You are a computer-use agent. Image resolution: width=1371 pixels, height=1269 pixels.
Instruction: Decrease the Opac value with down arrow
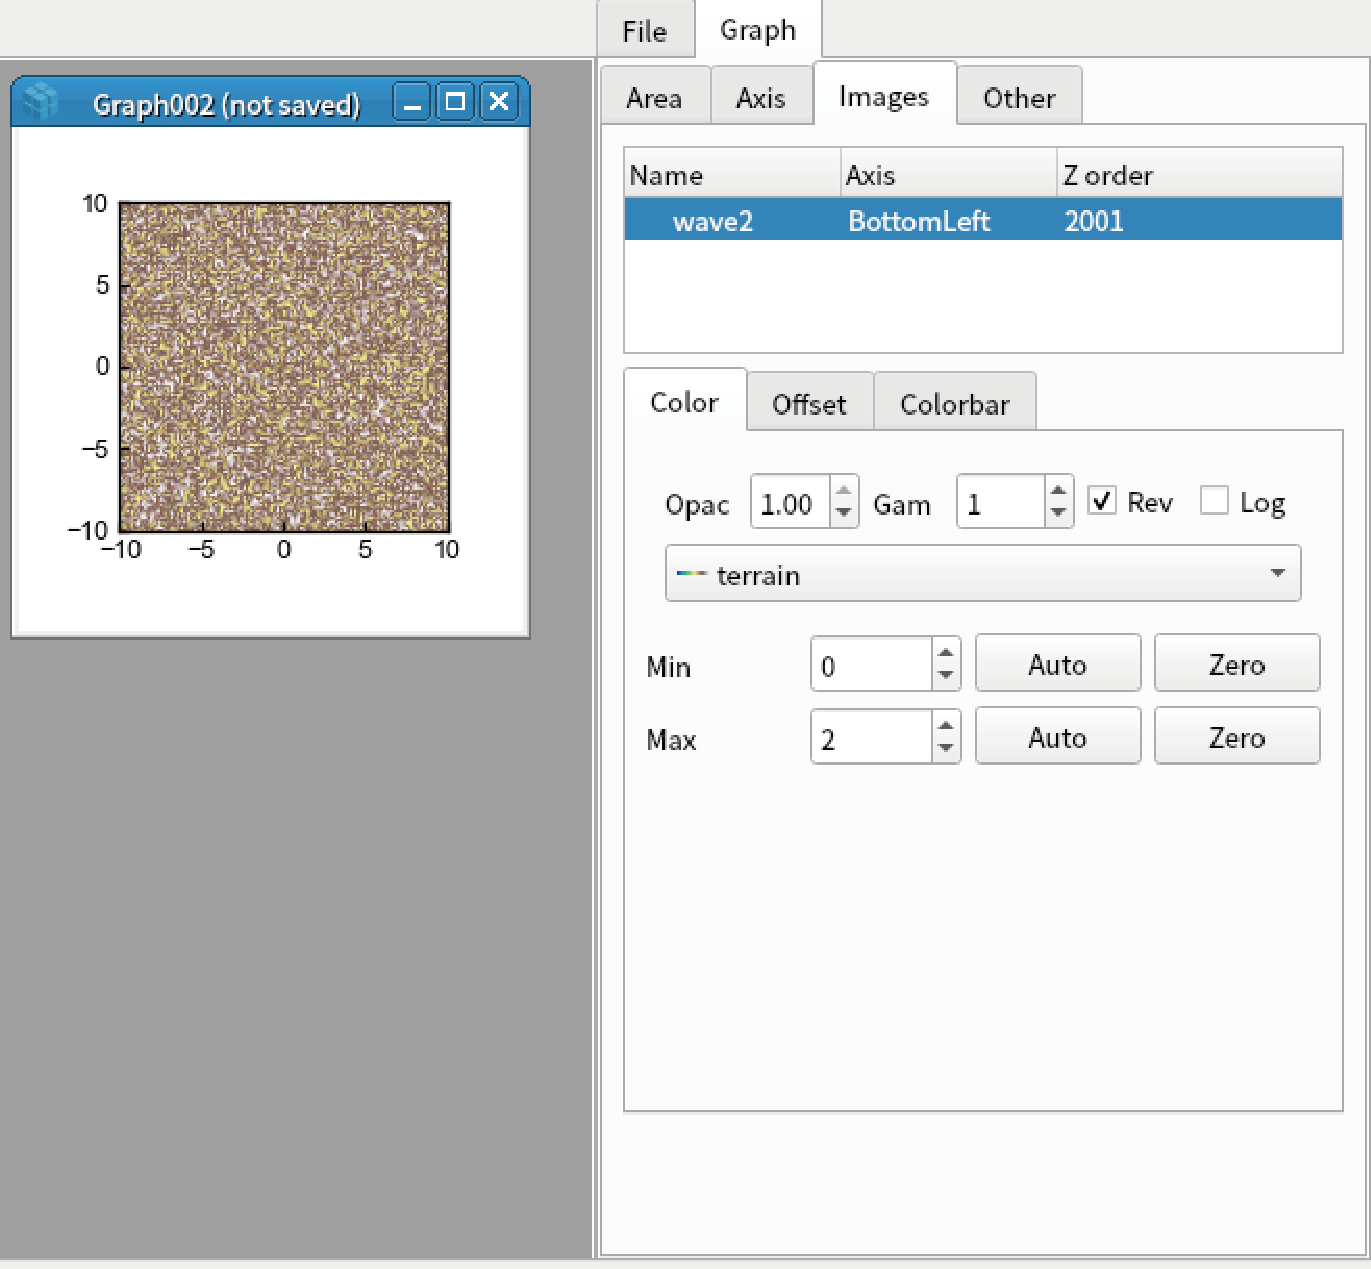844,513
